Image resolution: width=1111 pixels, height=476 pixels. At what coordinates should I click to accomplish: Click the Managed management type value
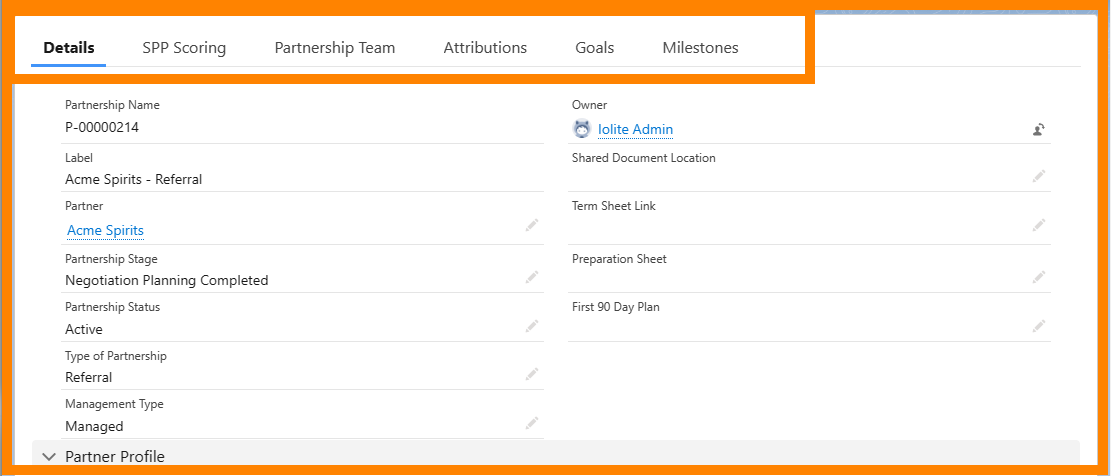click(94, 426)
